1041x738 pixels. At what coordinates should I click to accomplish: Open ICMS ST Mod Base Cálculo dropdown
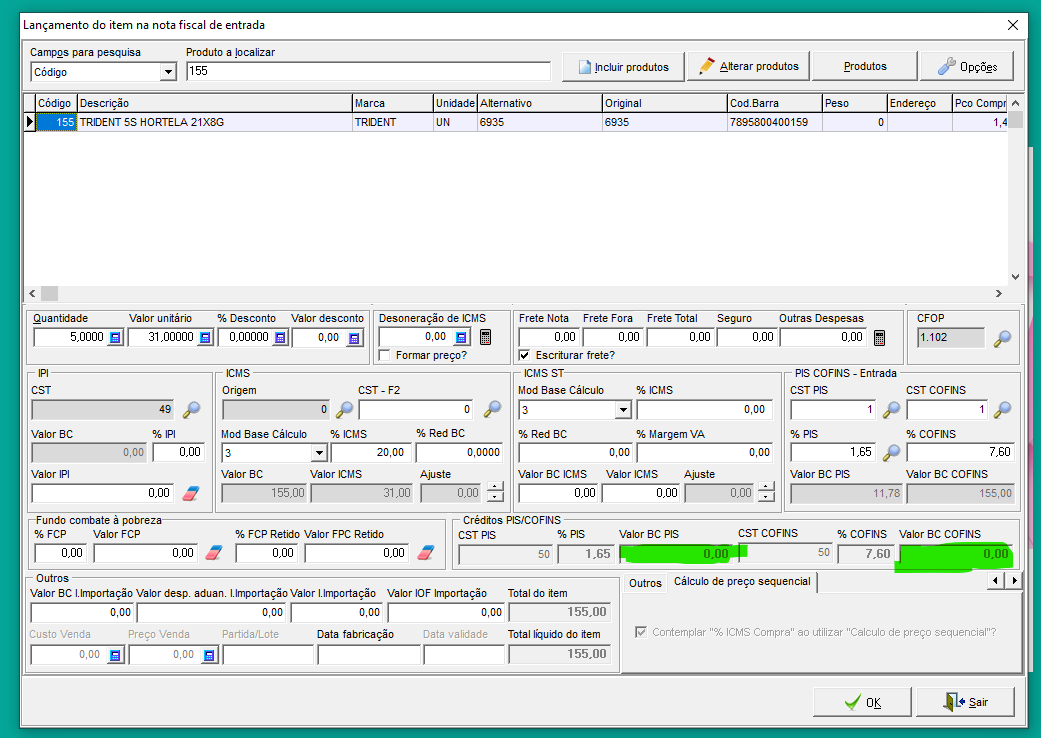(x=623, y=409)
